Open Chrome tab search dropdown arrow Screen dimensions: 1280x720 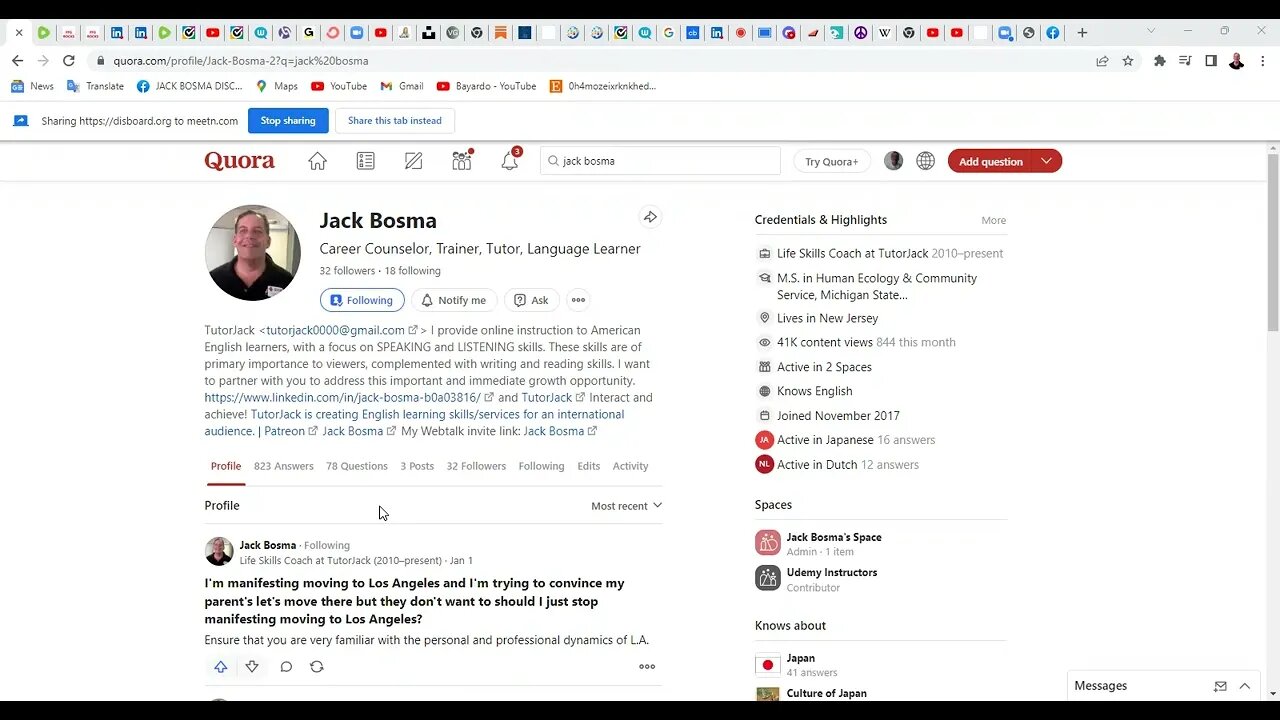click(1150, 31)
